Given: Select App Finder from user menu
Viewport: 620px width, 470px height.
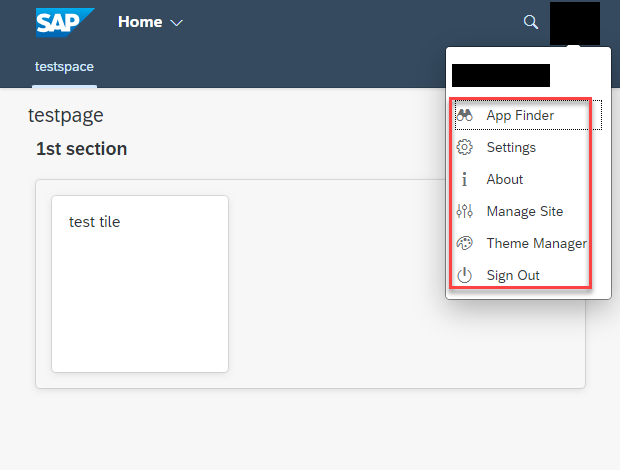Looking at the screenshot, I should 528,115.
